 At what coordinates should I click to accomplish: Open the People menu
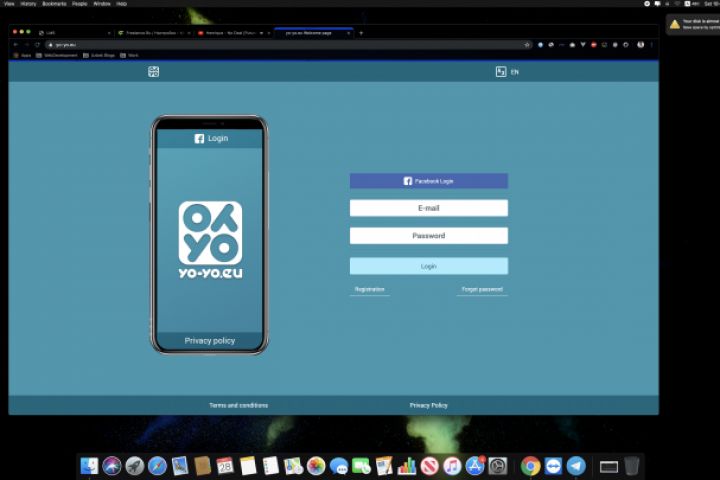(79, 4)
